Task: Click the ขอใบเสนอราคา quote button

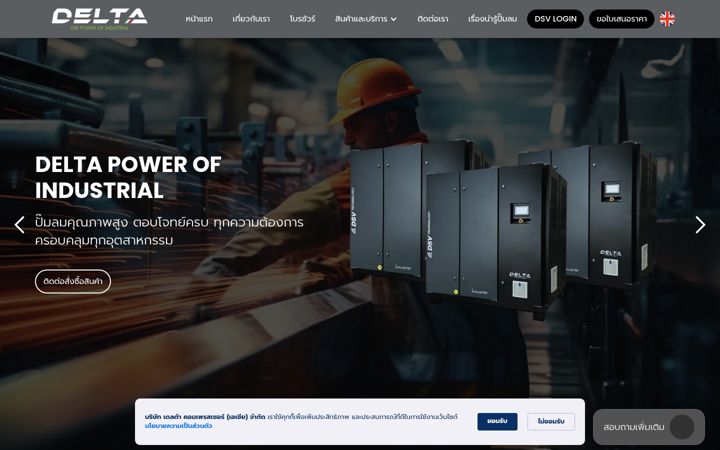Action: [x=621, y=19]
